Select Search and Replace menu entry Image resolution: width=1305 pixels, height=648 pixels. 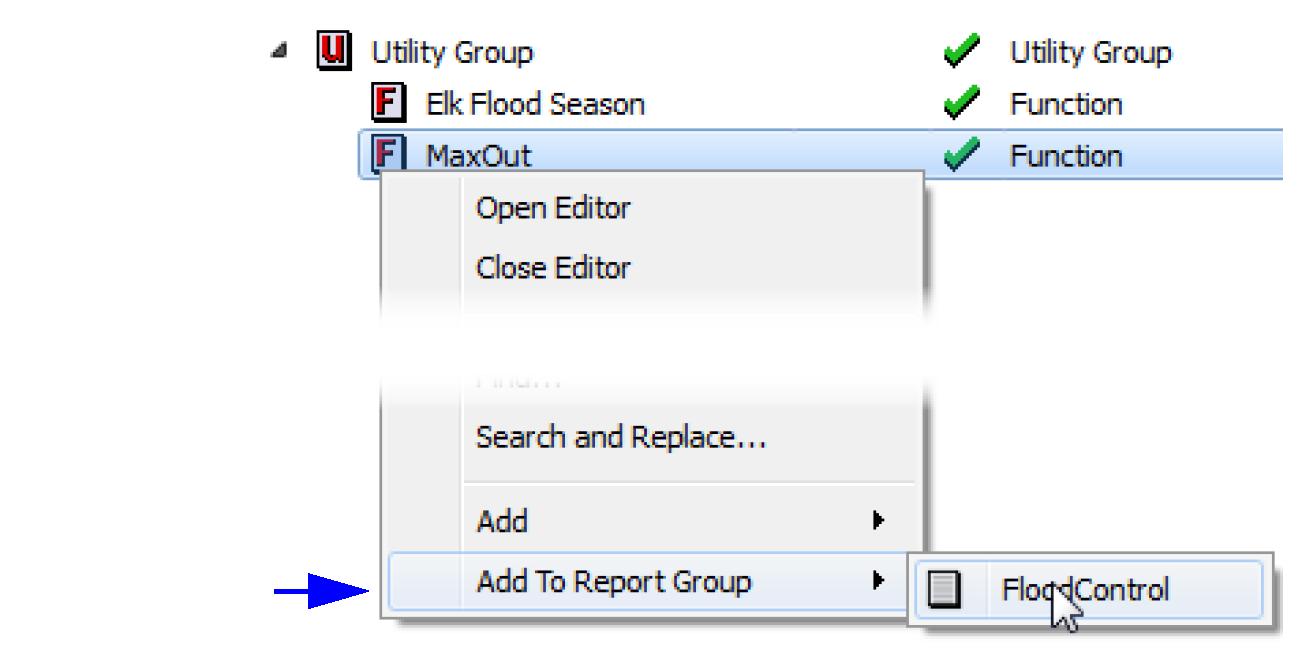[x=620, y=437]
